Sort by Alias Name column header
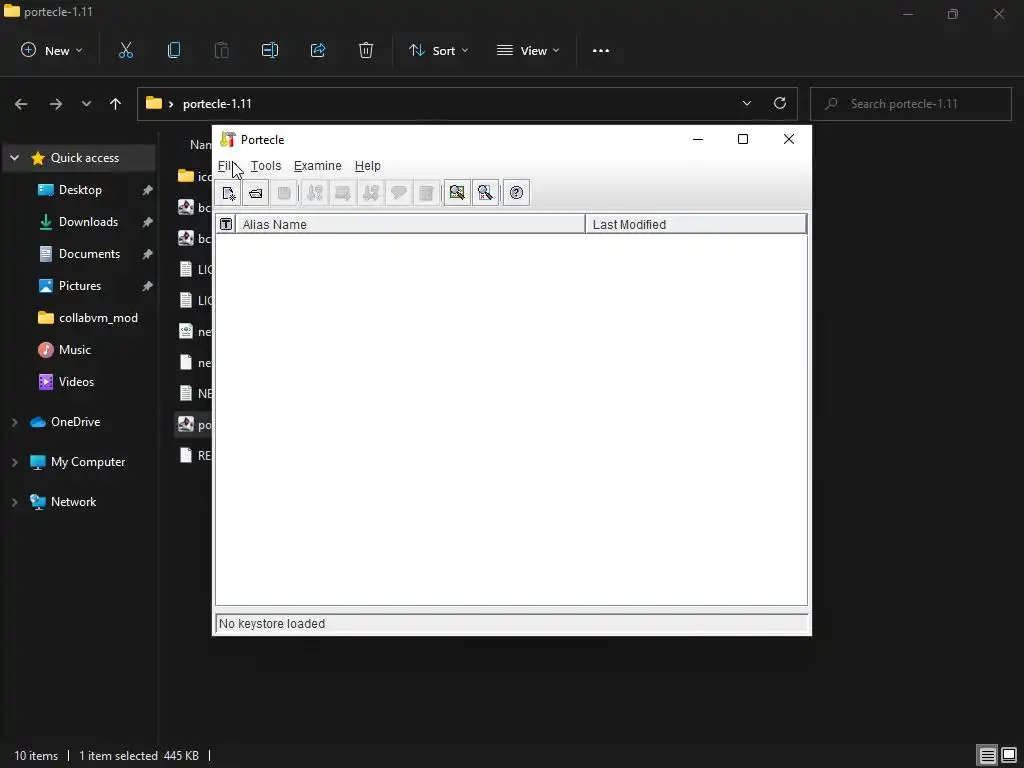1024x768 pixels. click(x=410, y=224)
